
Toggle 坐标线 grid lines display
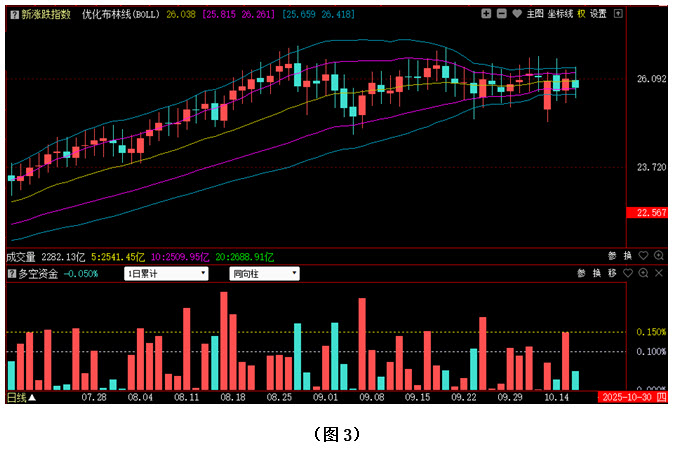560,14
